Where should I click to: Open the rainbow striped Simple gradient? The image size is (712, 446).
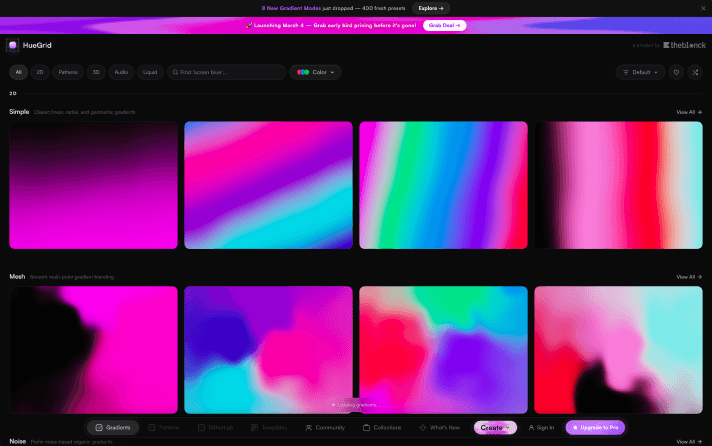(x=443, y=185)
